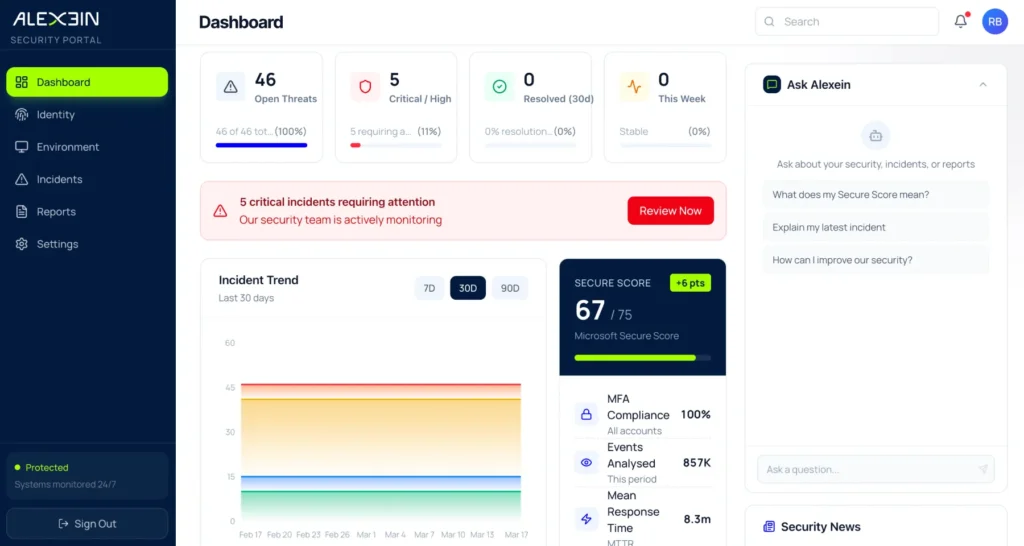
Task: Open the Reports page from sidebar
Action: 56,212
